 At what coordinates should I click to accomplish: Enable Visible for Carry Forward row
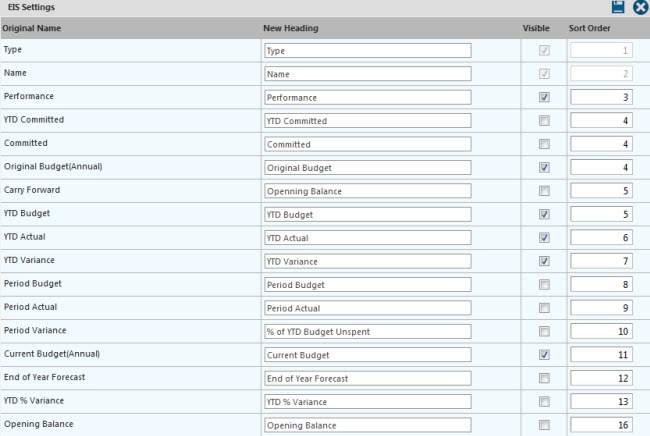click(x=544, y=191)
